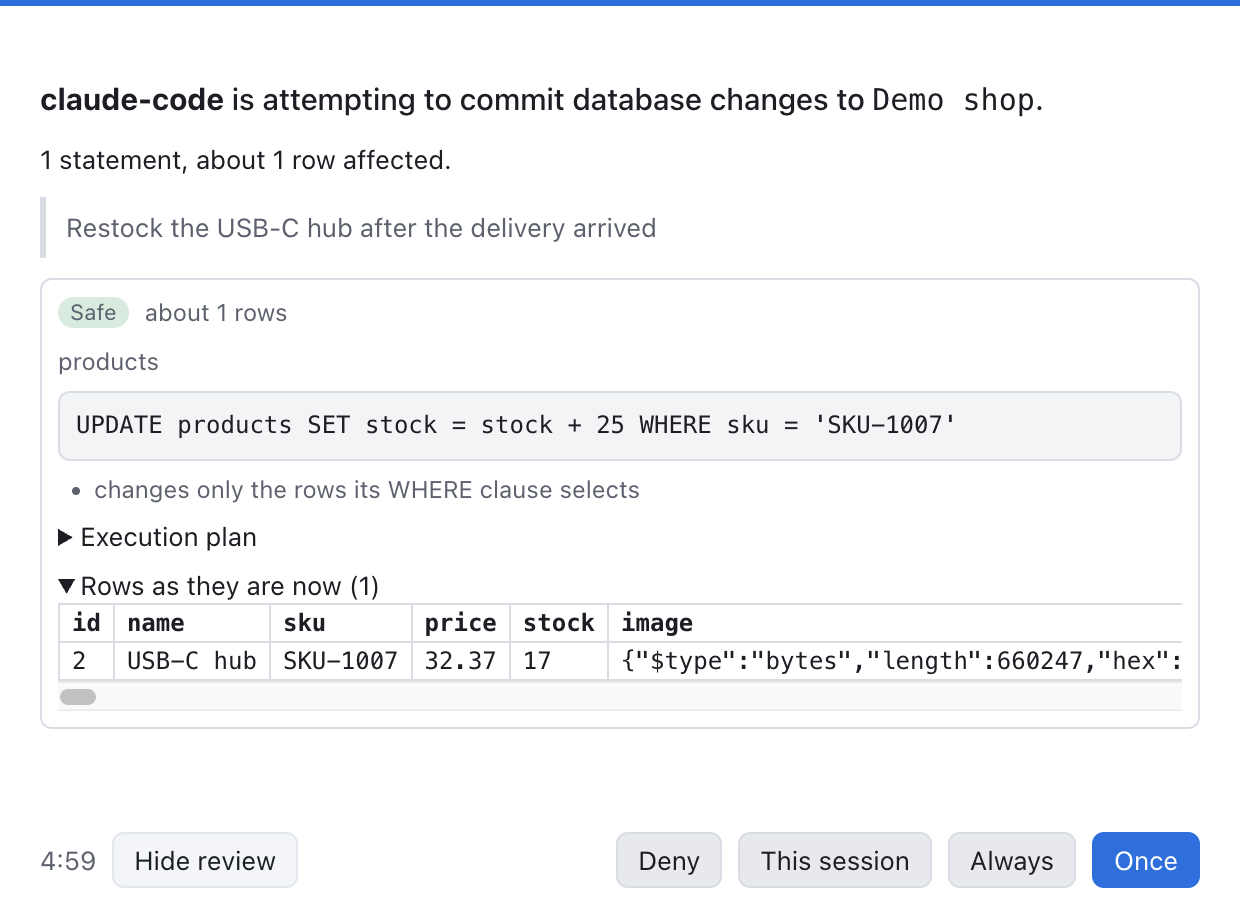The image size is (1240, 920).
Task: Click the image bytes JSON cell
Action: (895, 661)
